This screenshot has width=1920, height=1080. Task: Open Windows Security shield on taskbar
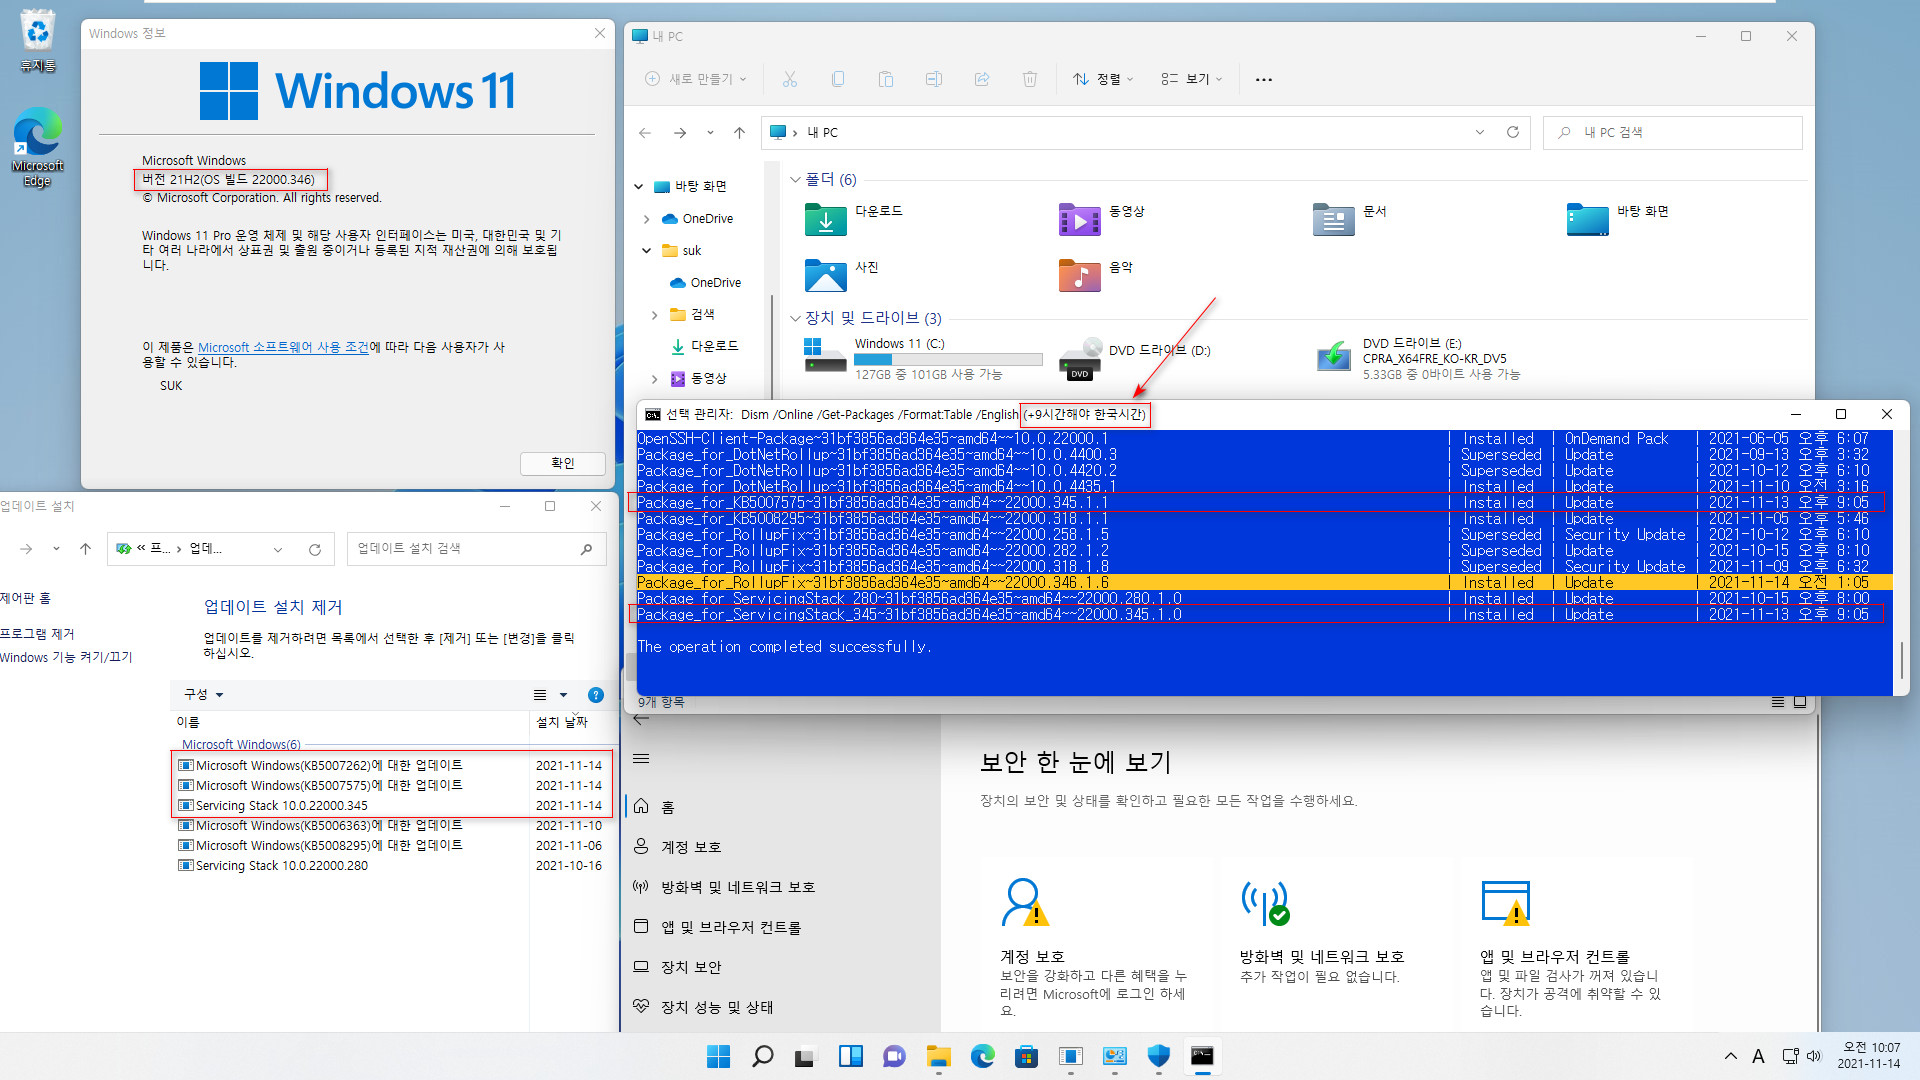pyautogui.click(x=1158, y=1056)
